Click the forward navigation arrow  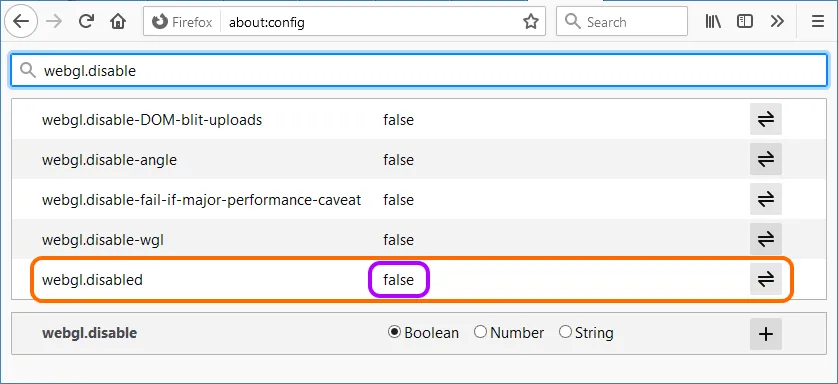pyautogui.click(x=54, y=22)
